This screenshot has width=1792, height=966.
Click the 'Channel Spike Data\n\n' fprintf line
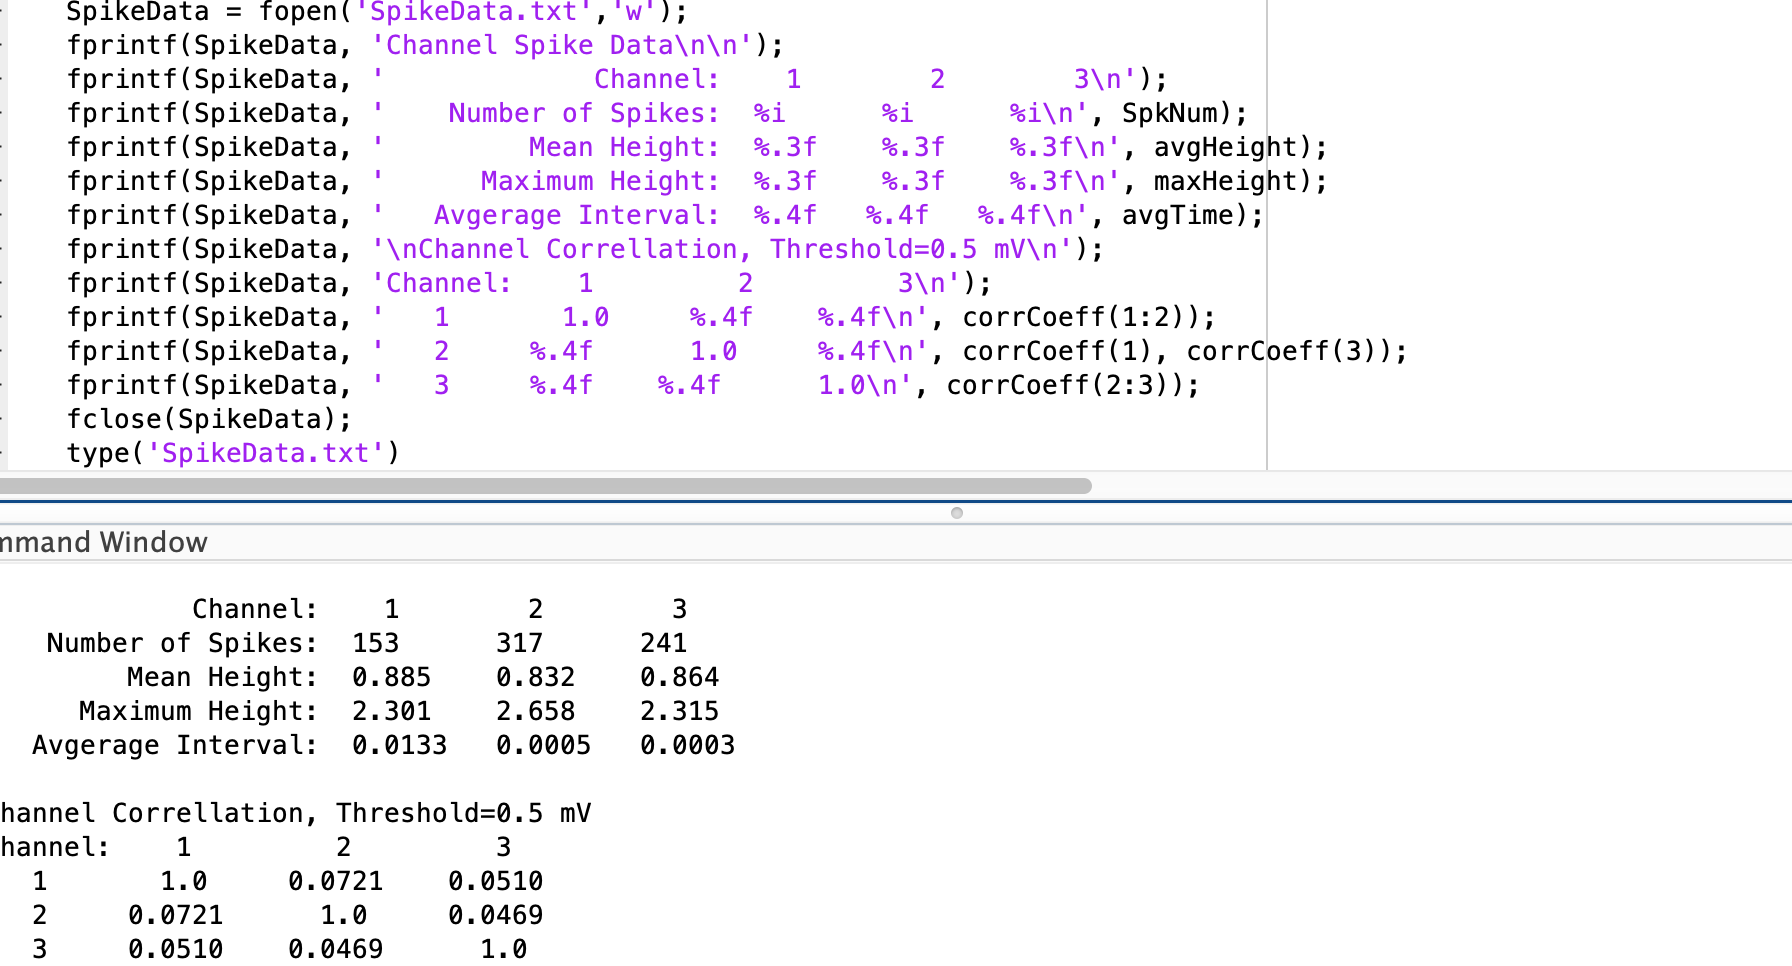426,46
